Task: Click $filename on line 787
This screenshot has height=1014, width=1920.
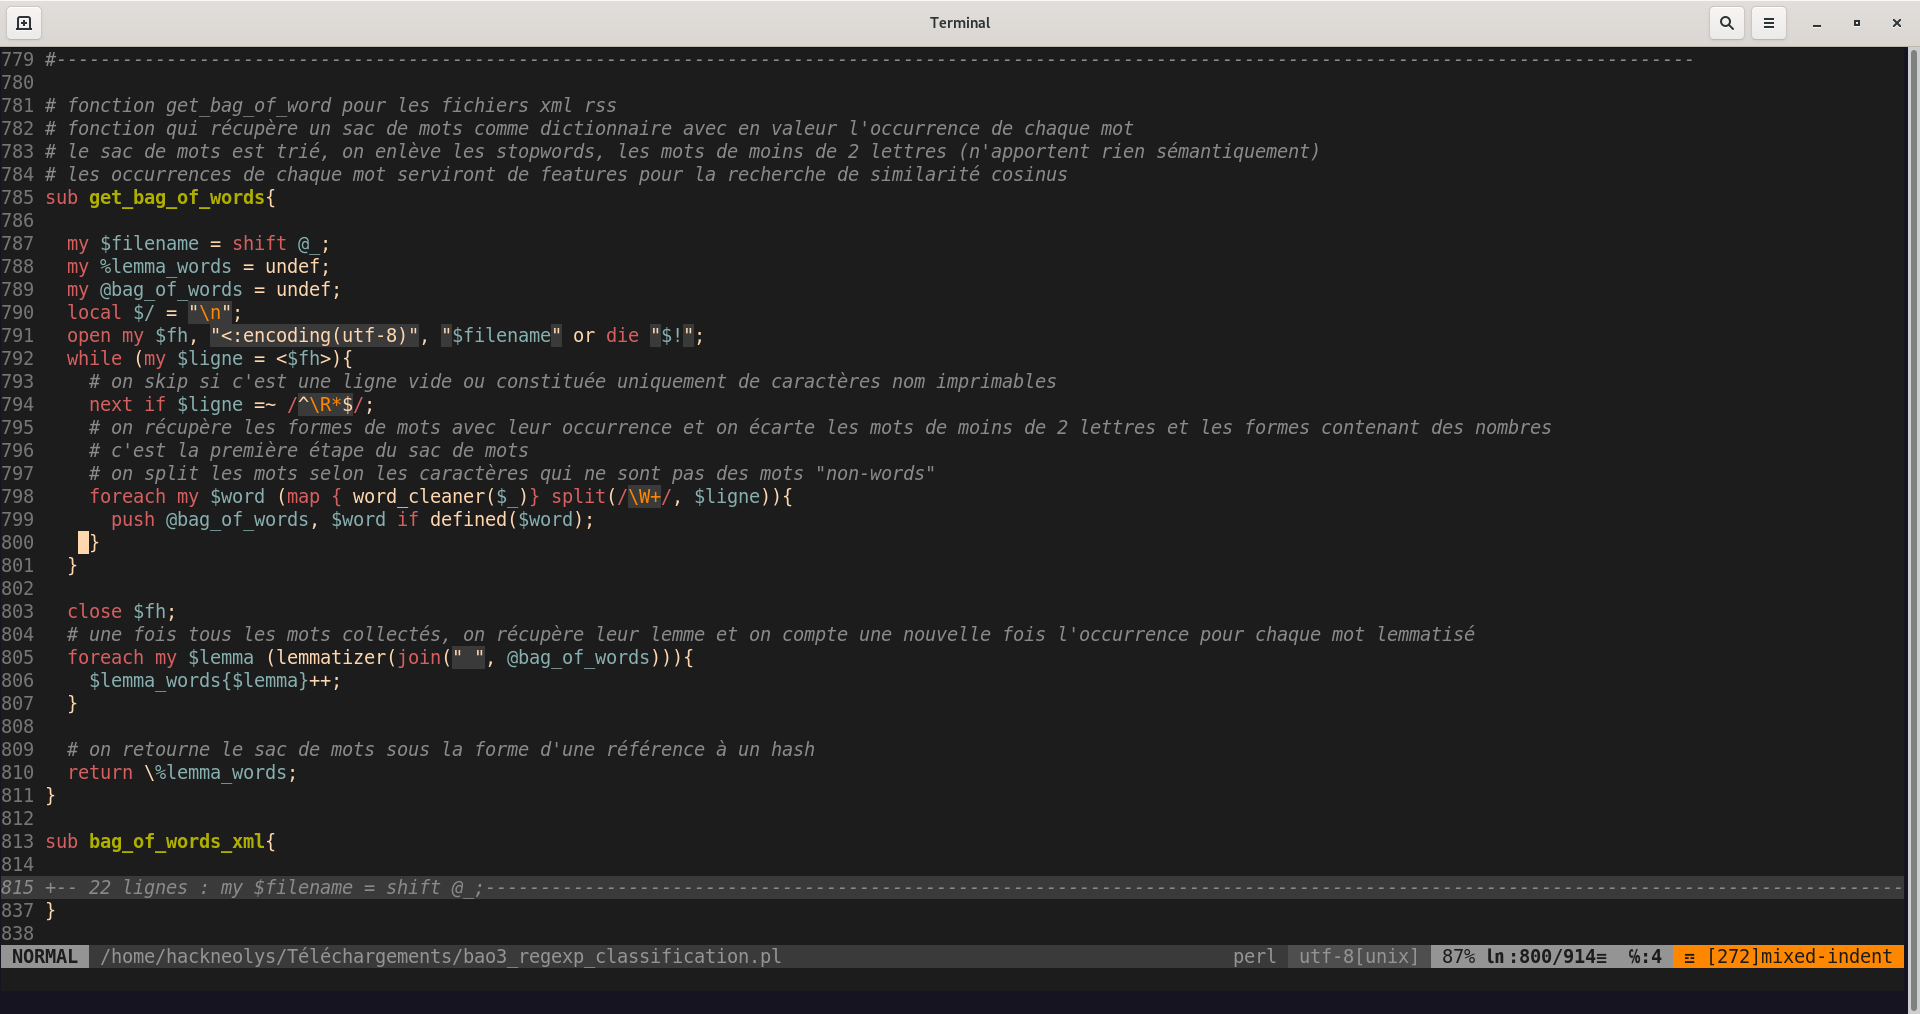Action: (149, 243)
